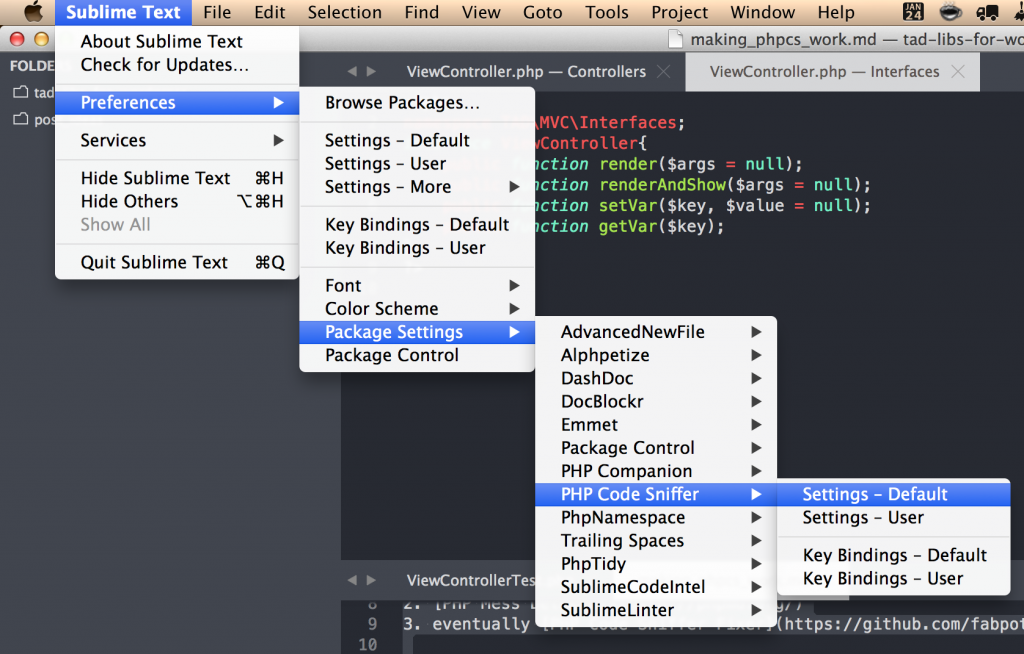1024x654 pixels.
Task: Expand SublimeLinter package settings
Action: [656, 610]
